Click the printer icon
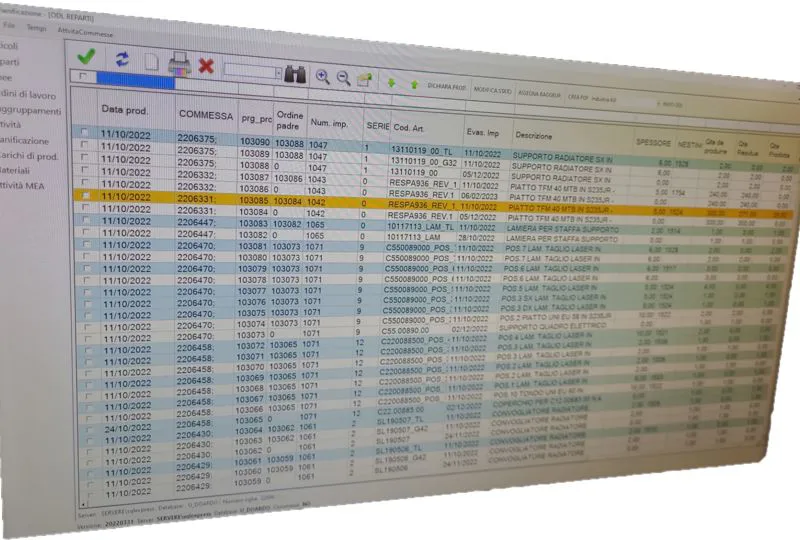Screen dimensions: 800x540 180,64
